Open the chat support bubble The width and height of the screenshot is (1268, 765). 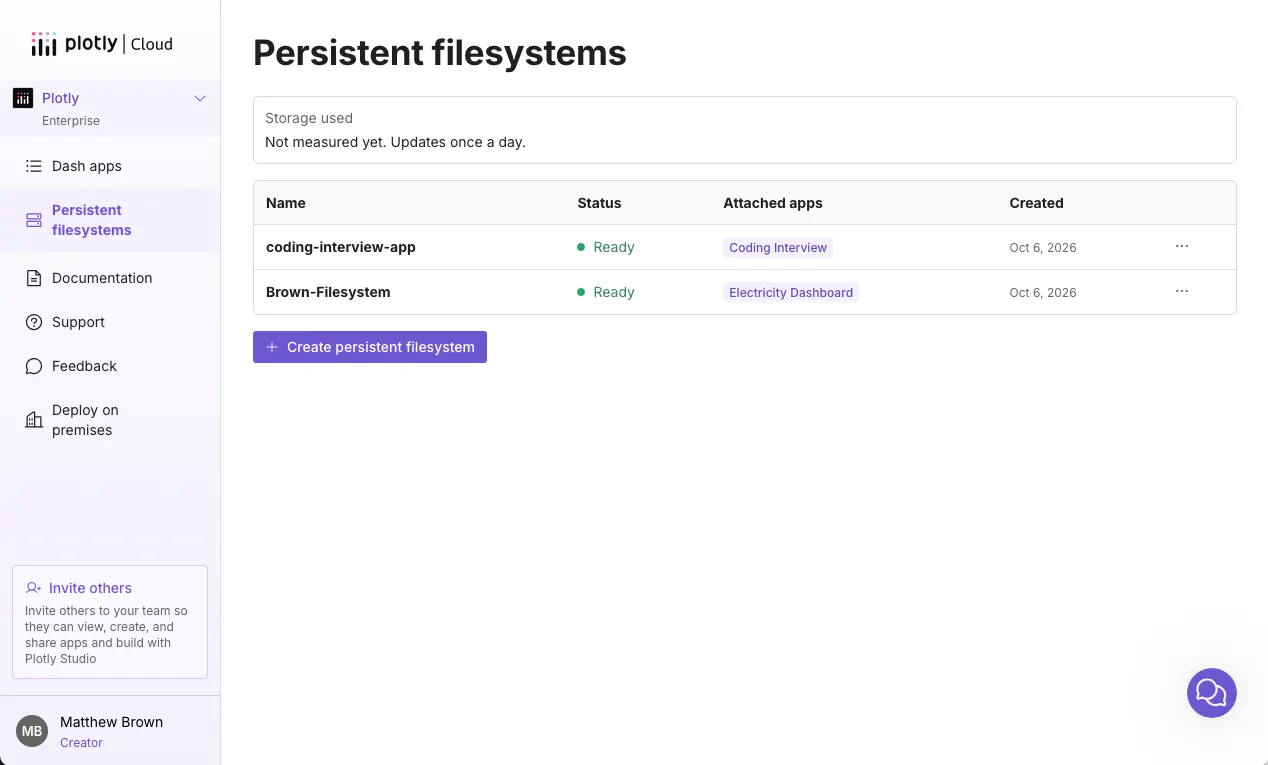pos(1212,693)
